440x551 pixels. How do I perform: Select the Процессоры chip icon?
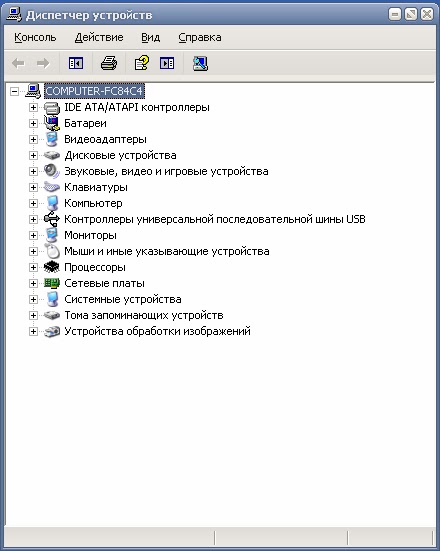coord(52,267)
